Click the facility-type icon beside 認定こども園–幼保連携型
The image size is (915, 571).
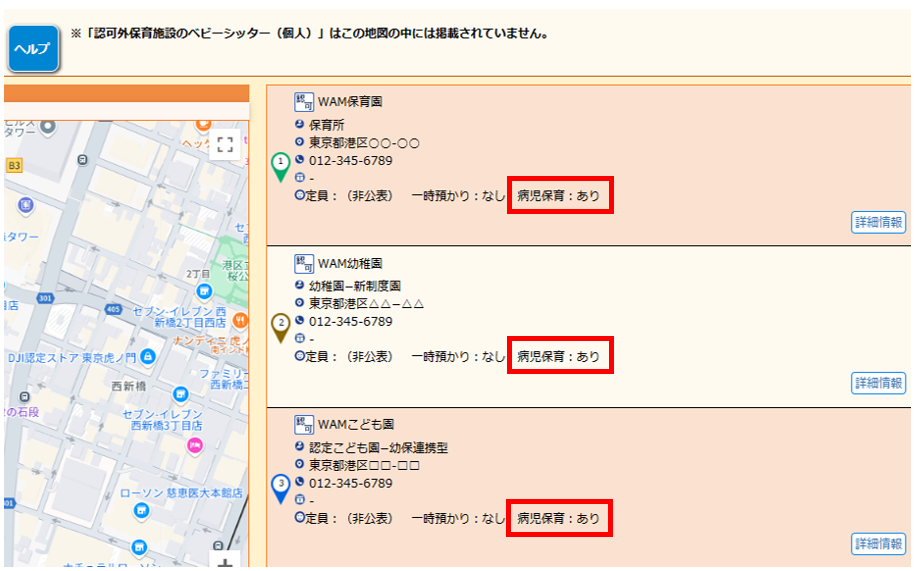(x=299, y=447)
